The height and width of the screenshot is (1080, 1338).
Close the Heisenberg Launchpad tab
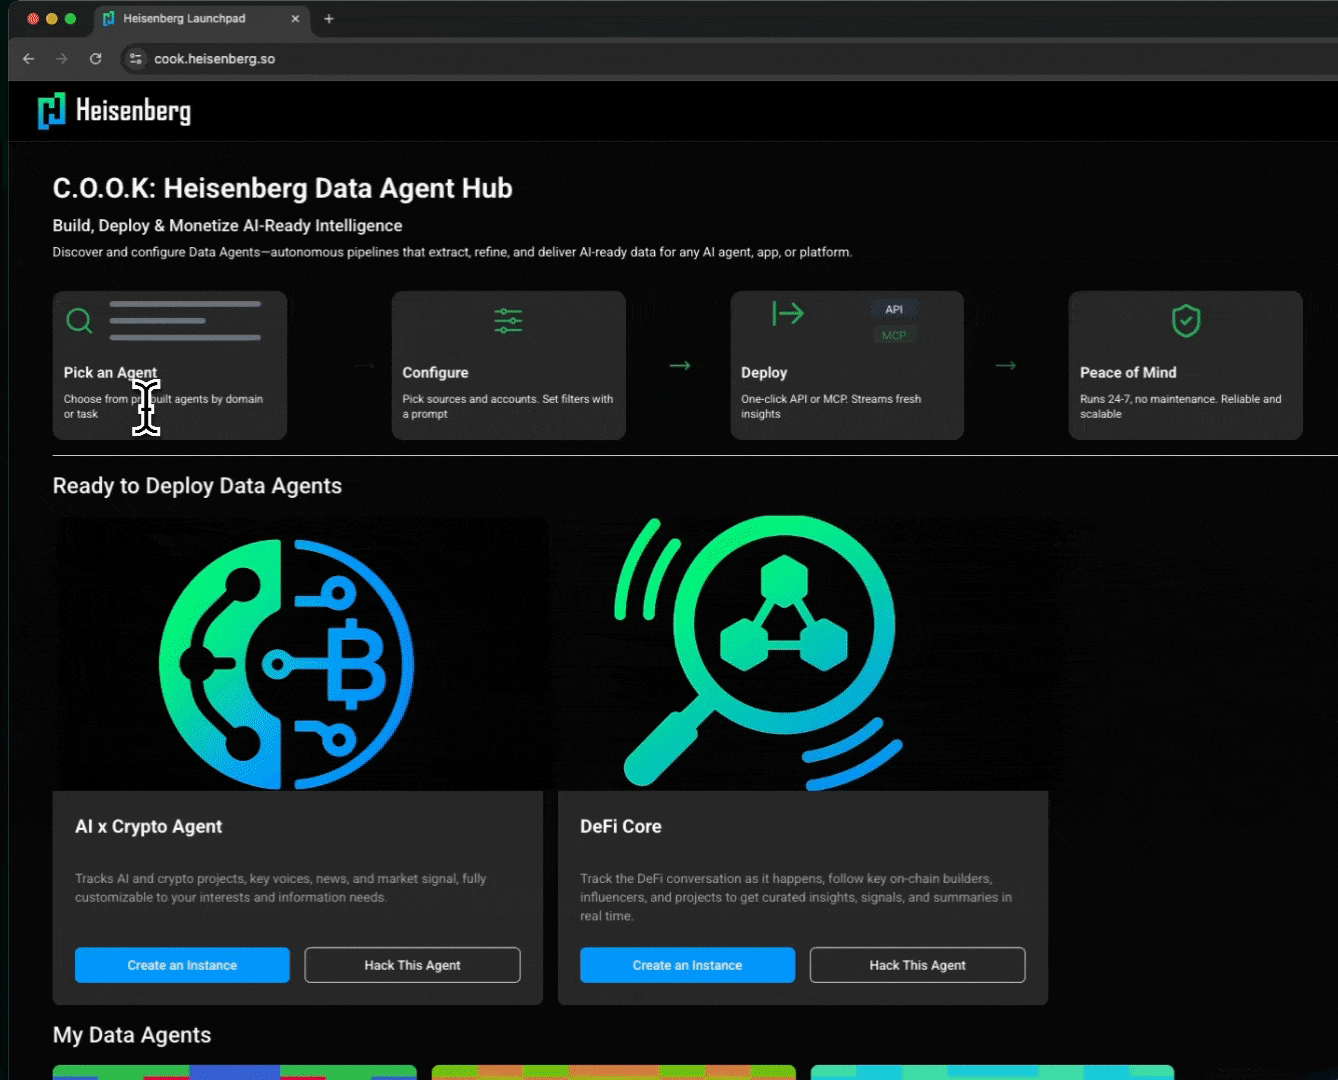coord(295,18)
